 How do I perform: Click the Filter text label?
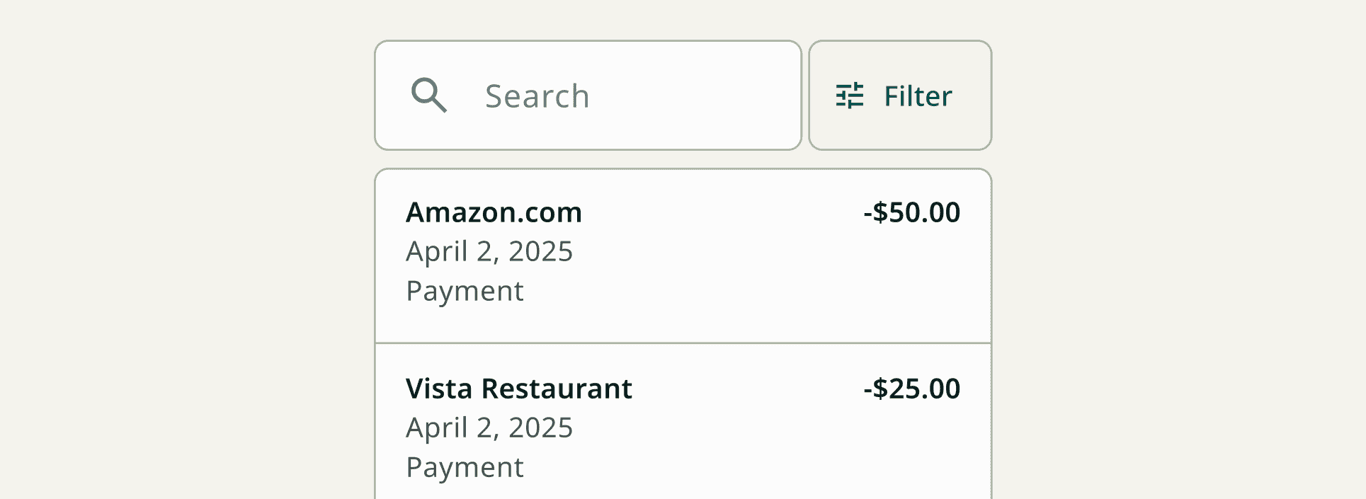point(918,96)
